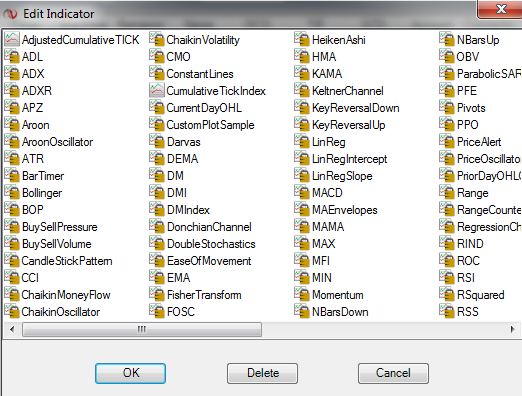
Task: Select KAMA indicator entry
Action: point(327,74)
